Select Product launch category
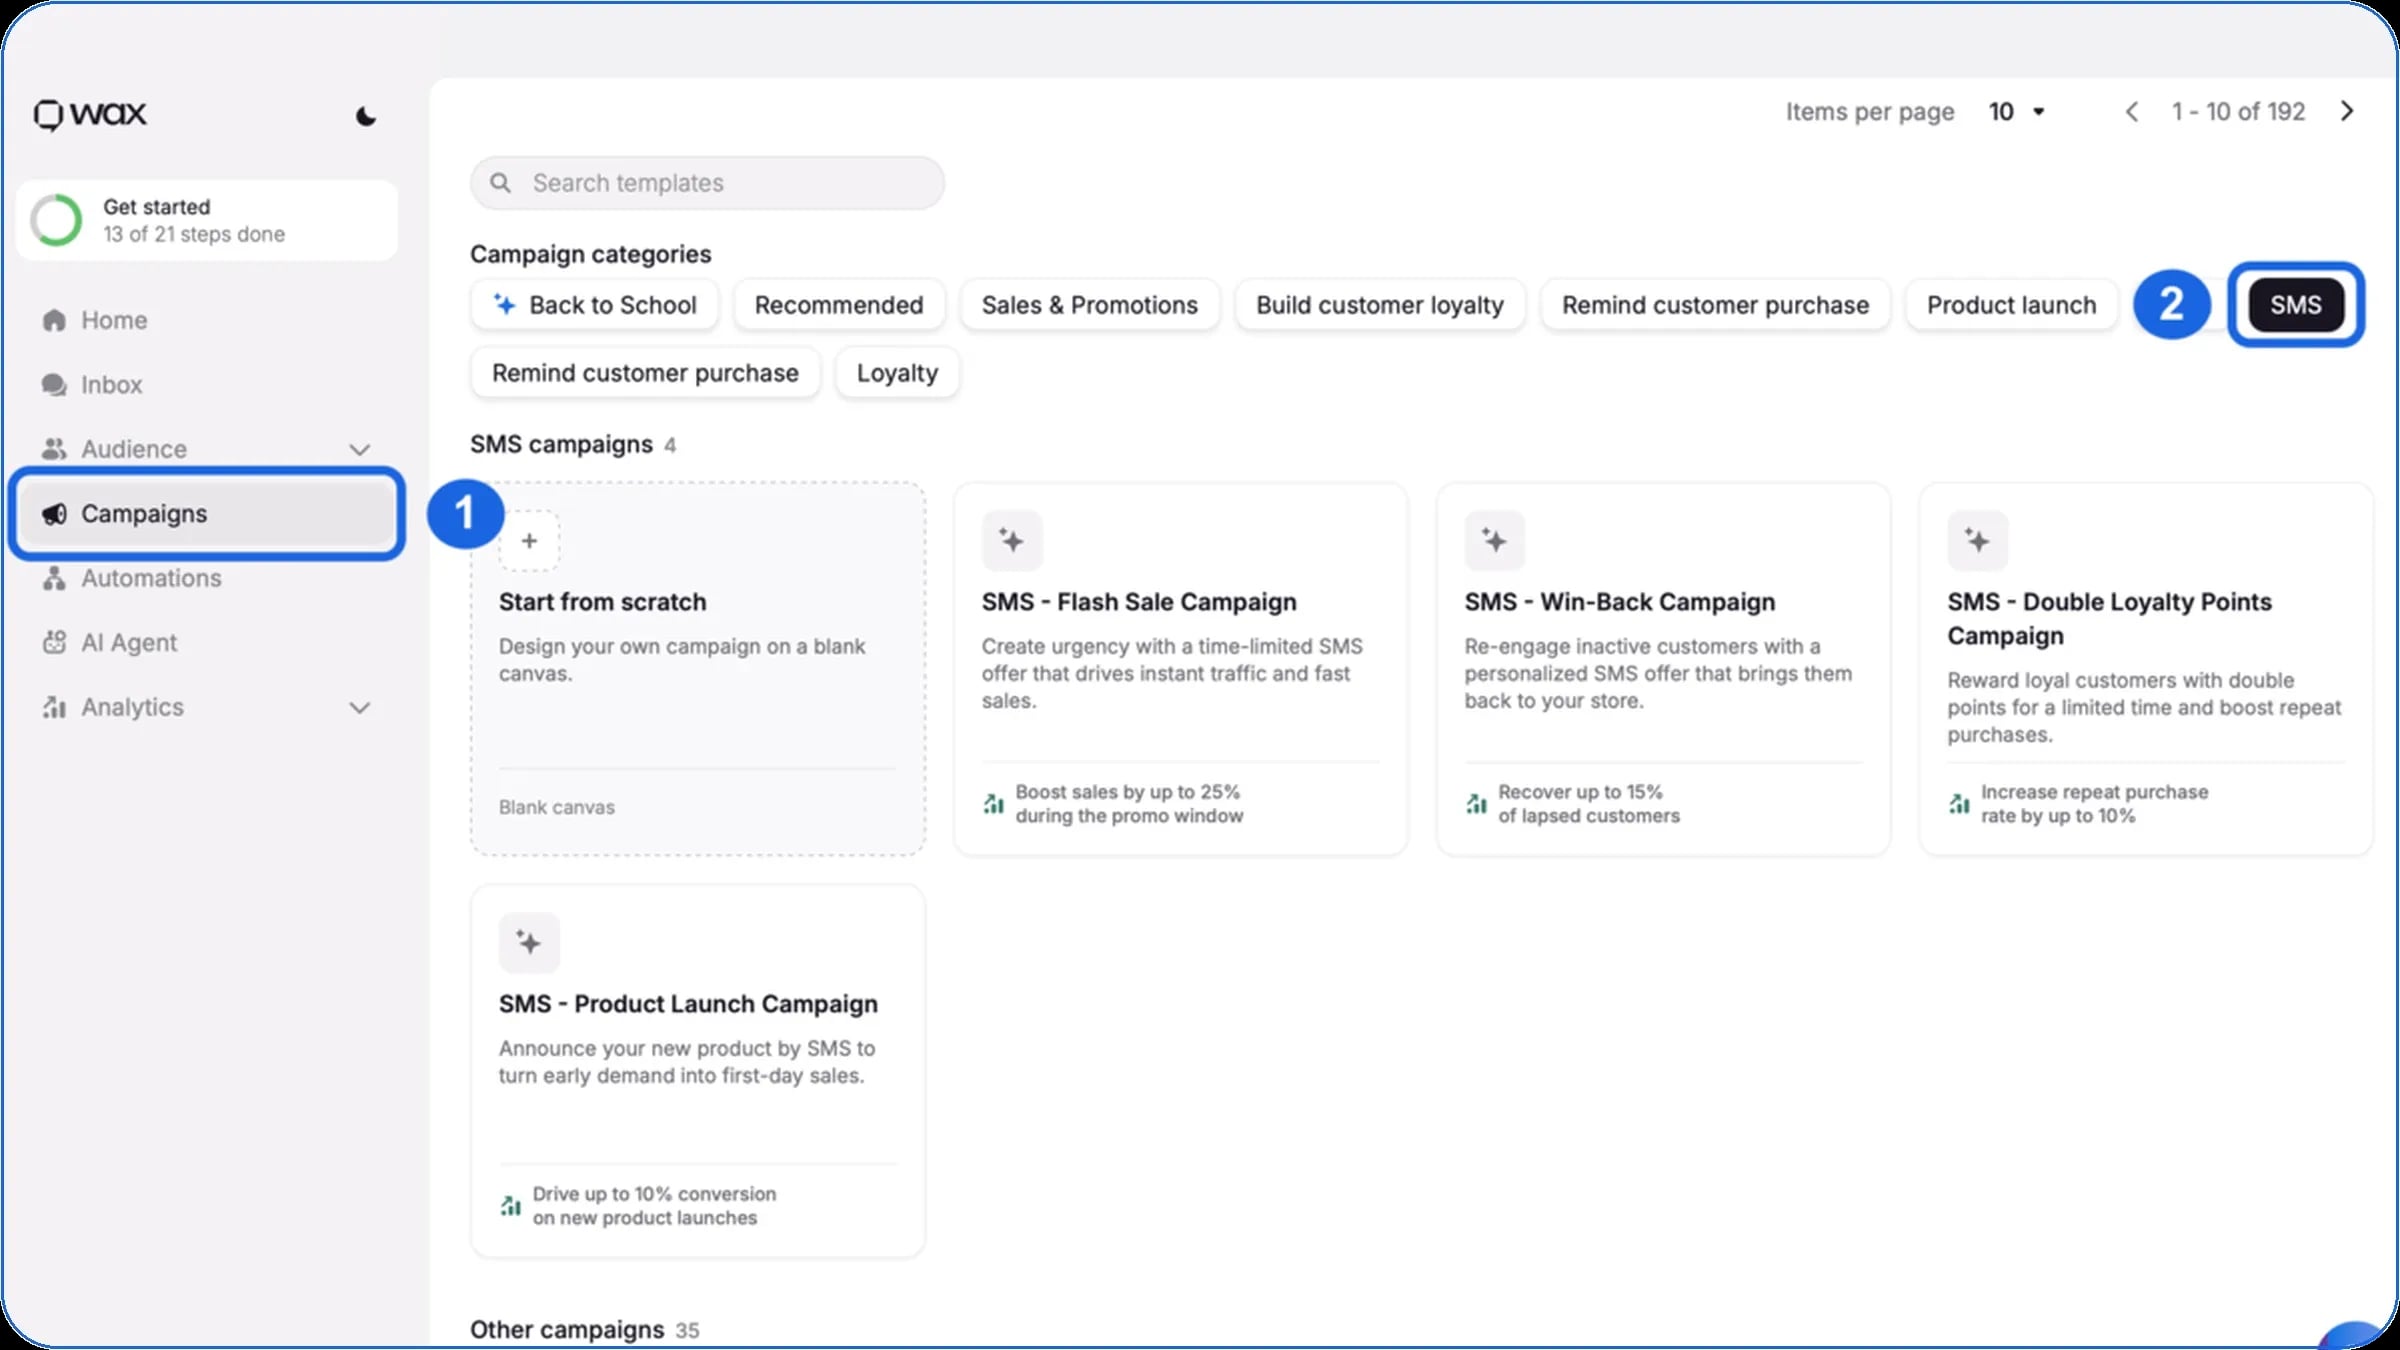 [x=2012, y=305]
